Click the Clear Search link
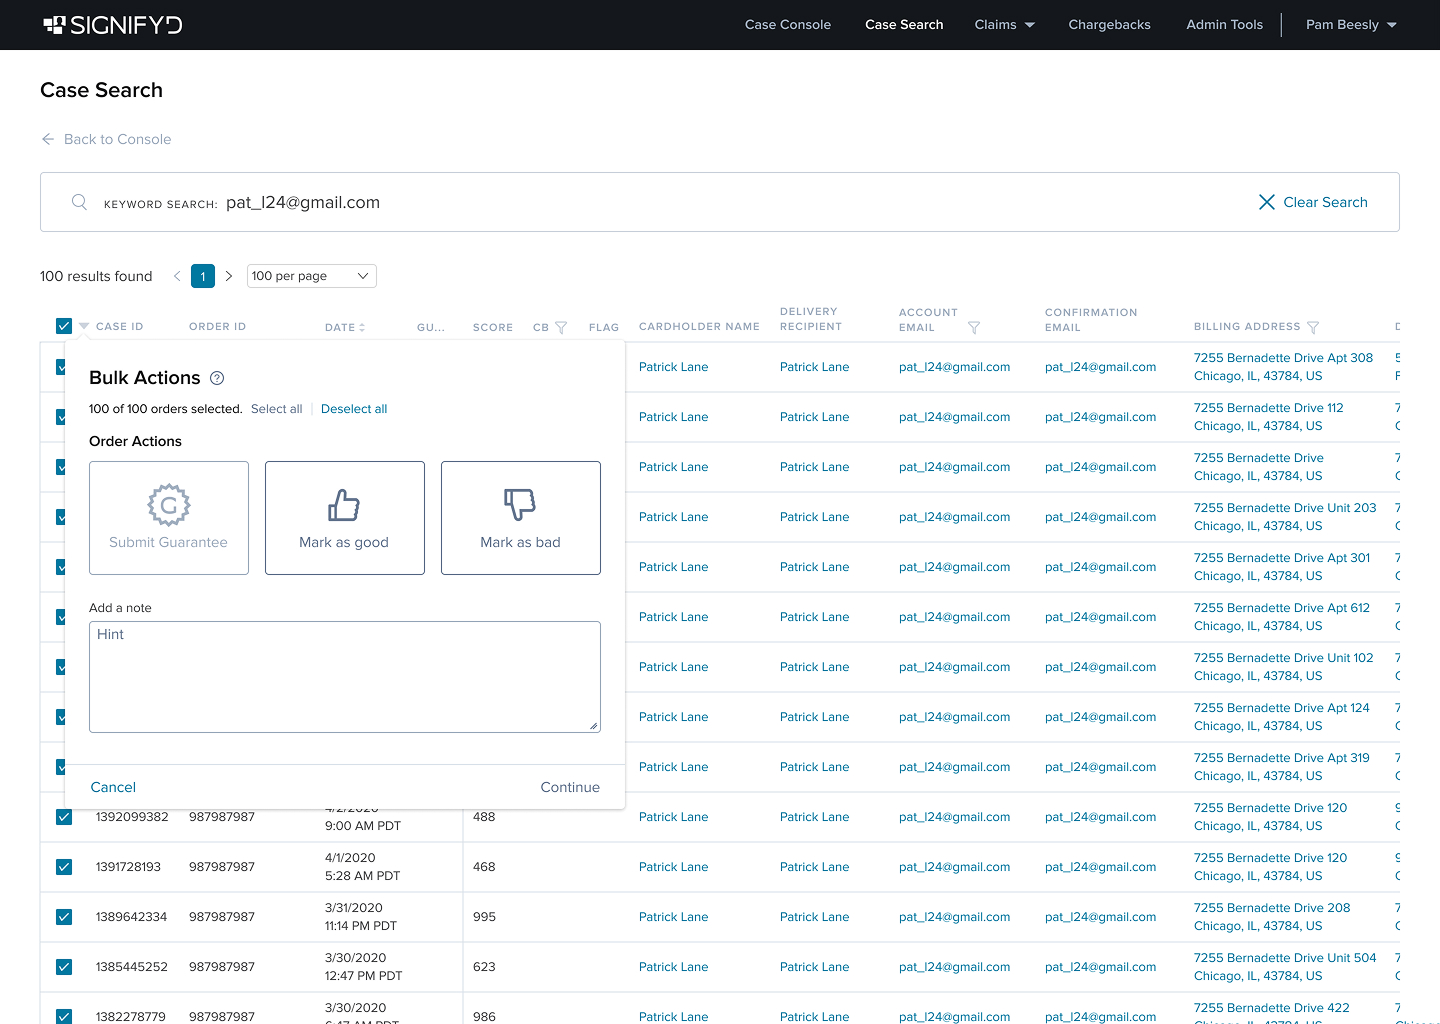1440x1024 pixels. click(x=1325, y=202)
